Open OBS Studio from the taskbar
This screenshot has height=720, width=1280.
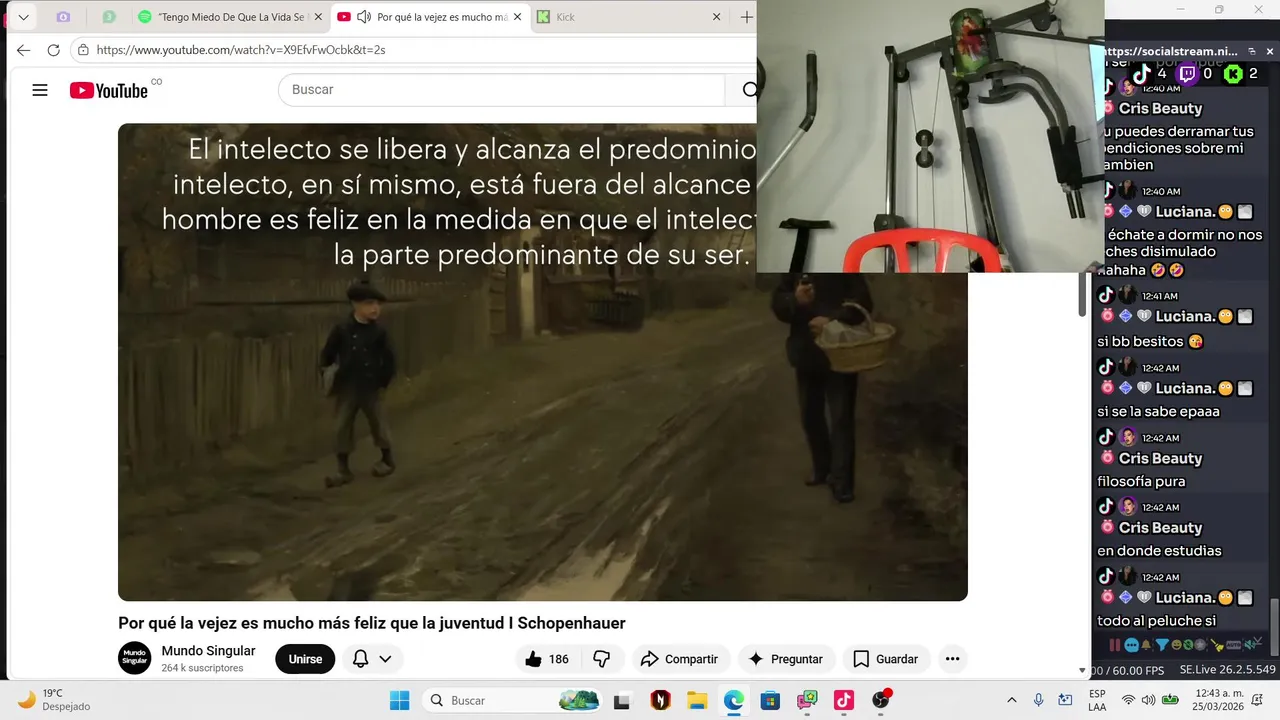pyautogui.click(x=880, y=700)
